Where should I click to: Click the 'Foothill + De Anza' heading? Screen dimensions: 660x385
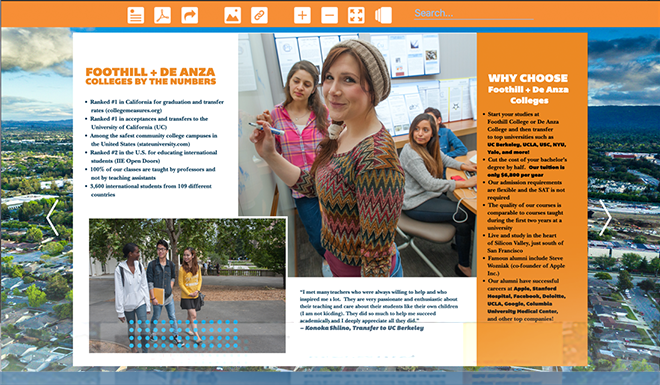pos(150,72)
